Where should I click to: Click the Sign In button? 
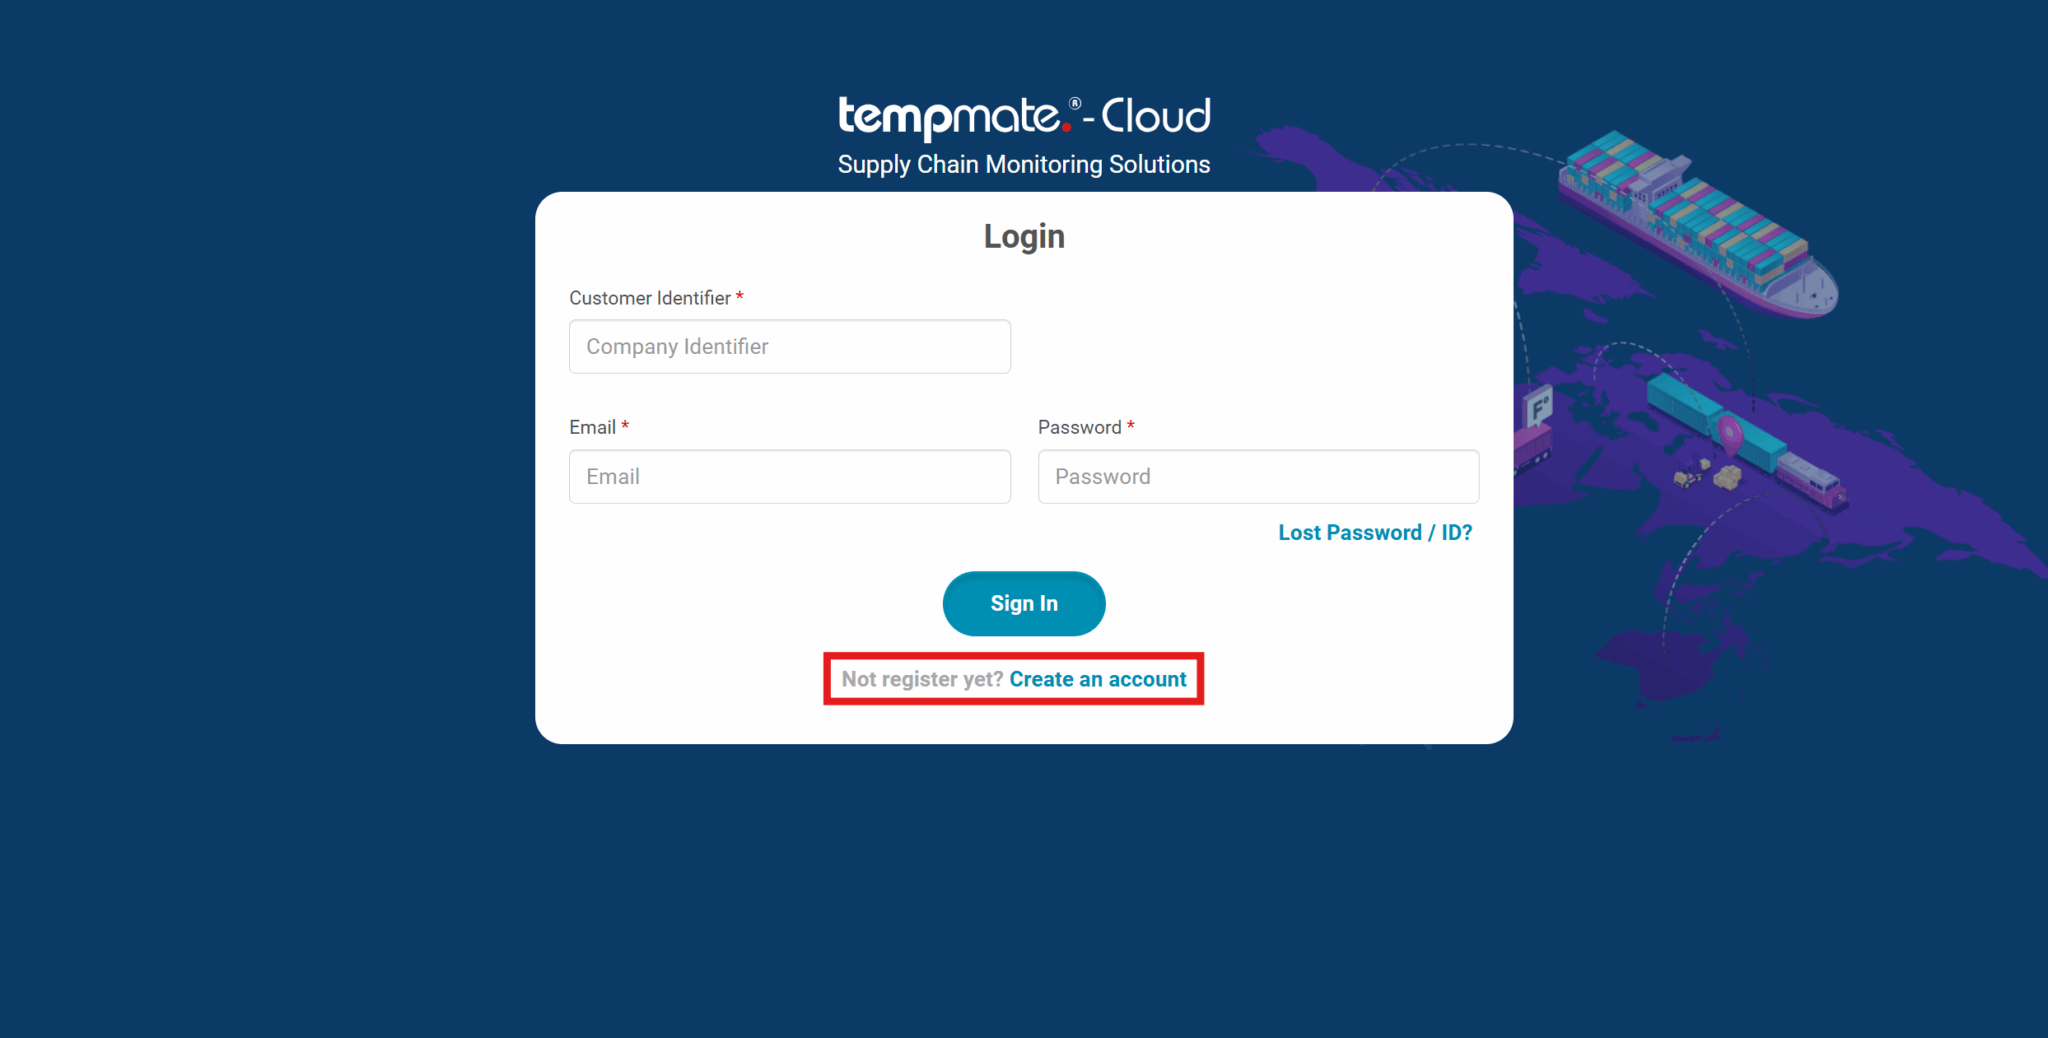pos(1024,604)
